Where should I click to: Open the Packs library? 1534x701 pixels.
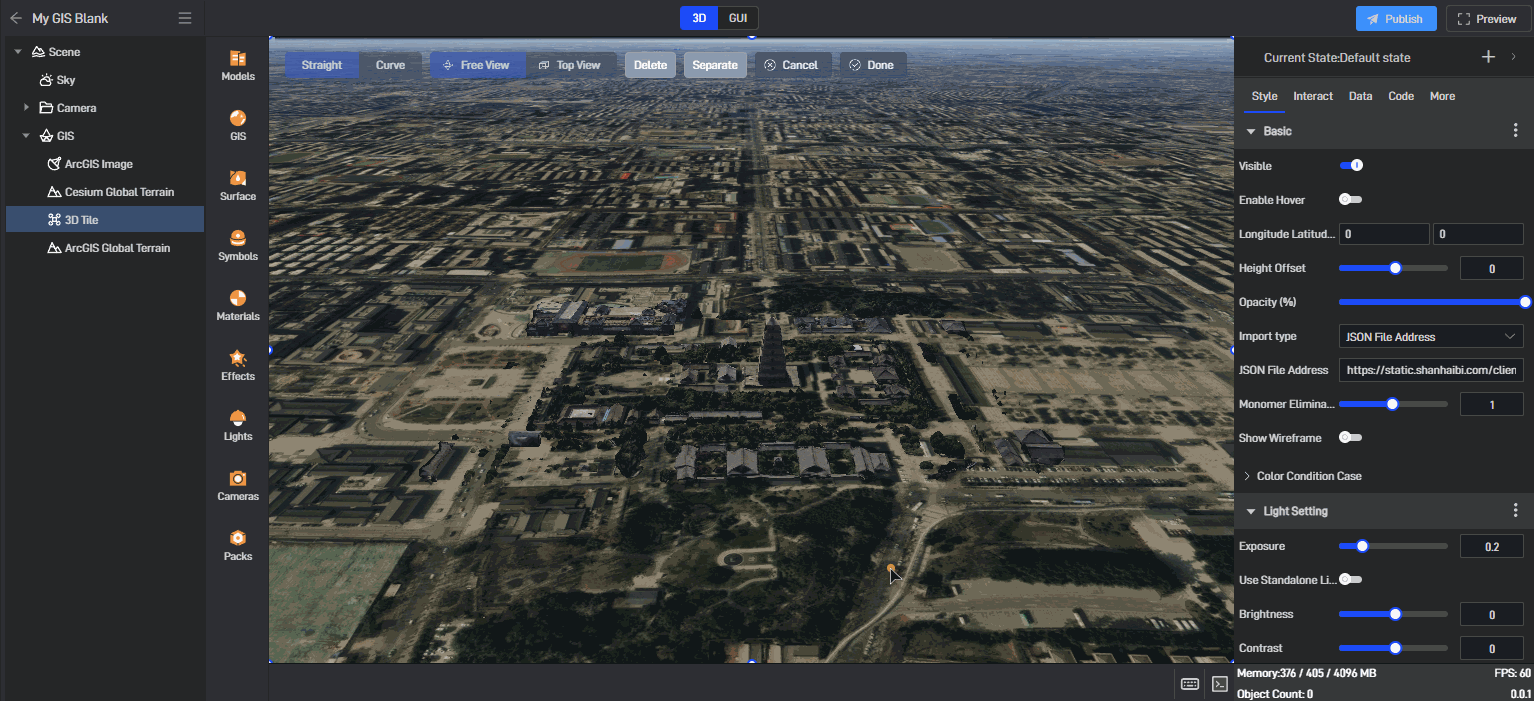coord(238,546)
